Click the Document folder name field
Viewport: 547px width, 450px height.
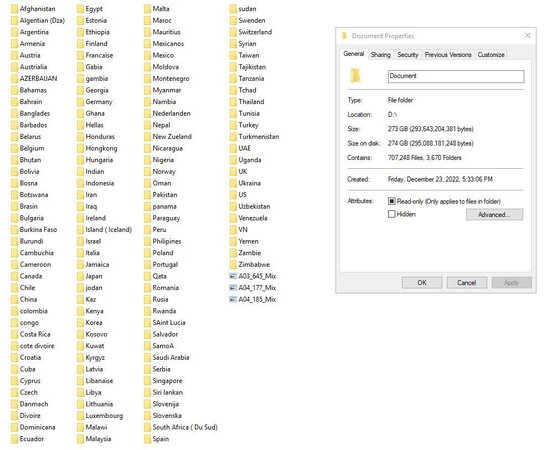click(x=456, y=76)
